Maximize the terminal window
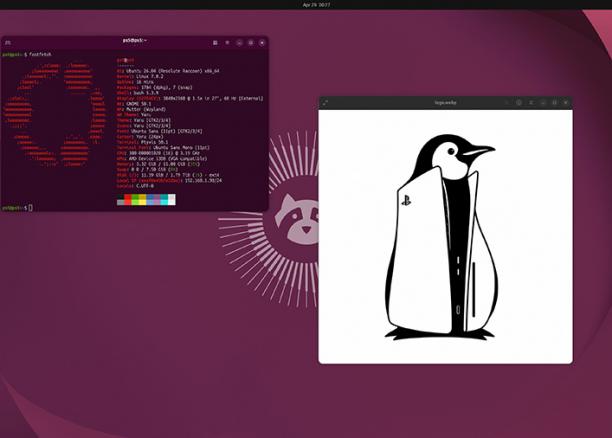 point(251,43)
